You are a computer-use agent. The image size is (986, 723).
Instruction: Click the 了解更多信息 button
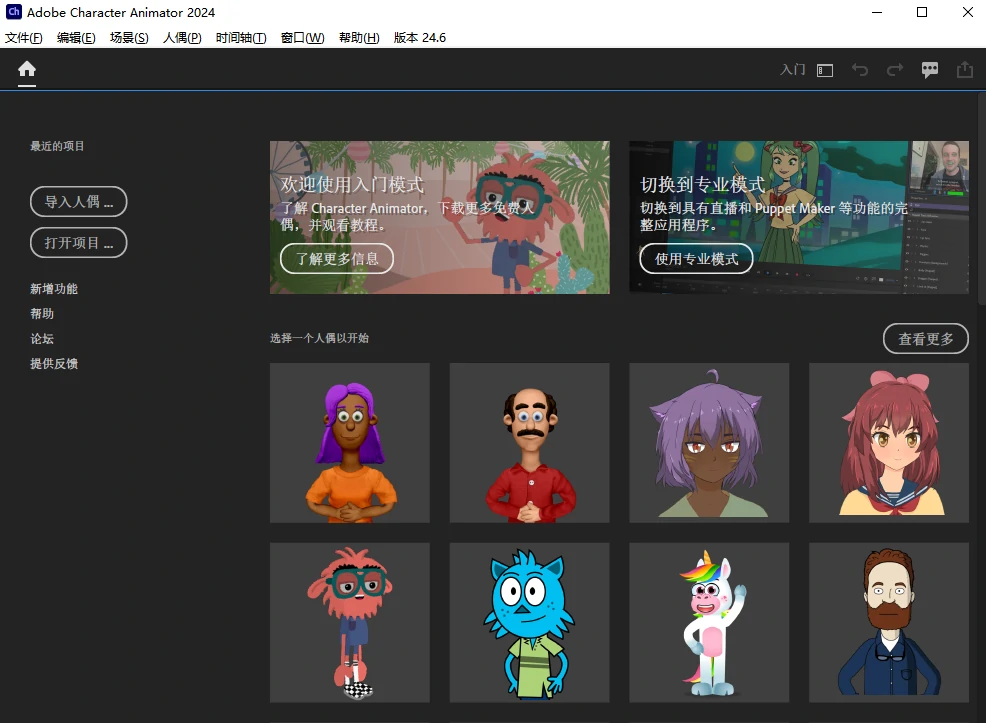click(337, 259)
